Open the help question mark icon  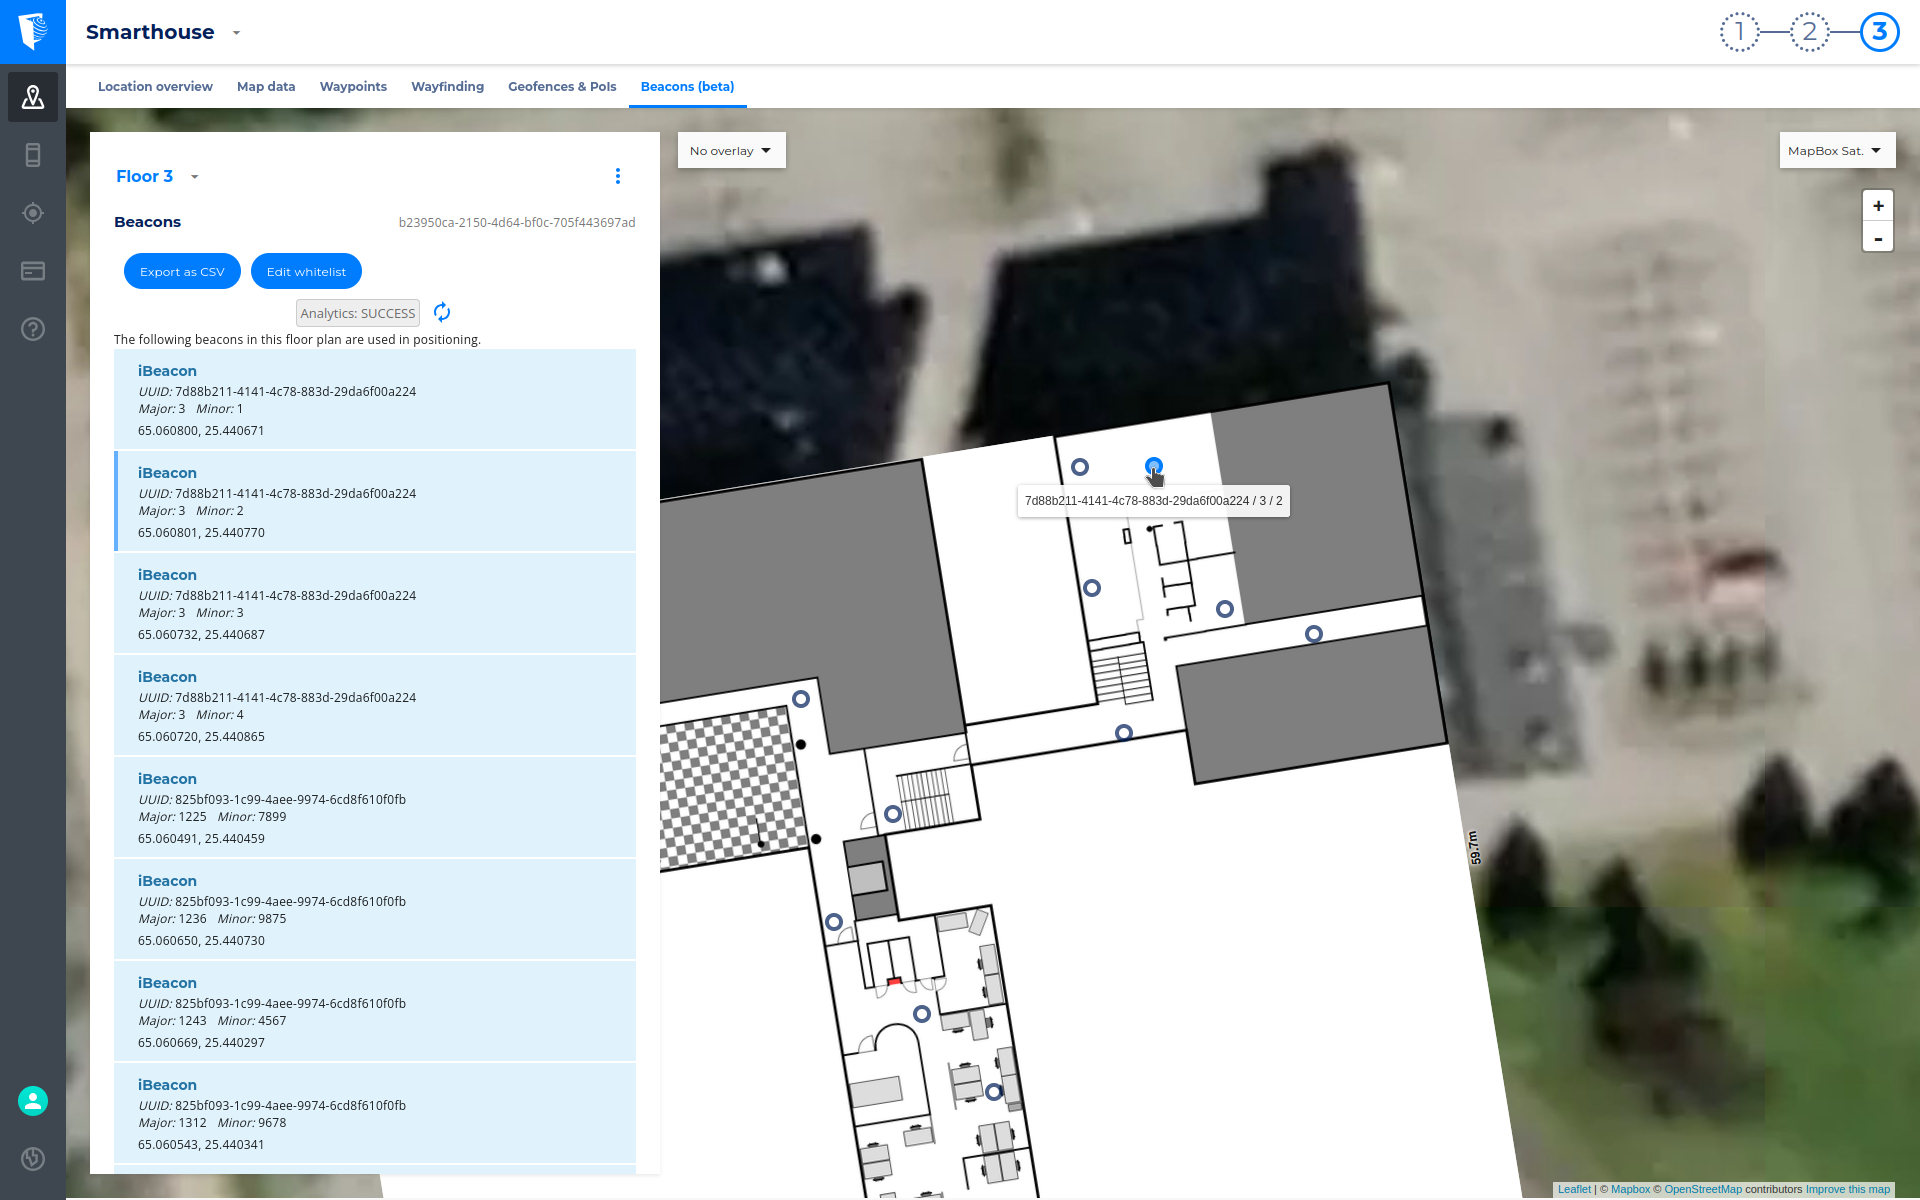click(x=33, y=329)
